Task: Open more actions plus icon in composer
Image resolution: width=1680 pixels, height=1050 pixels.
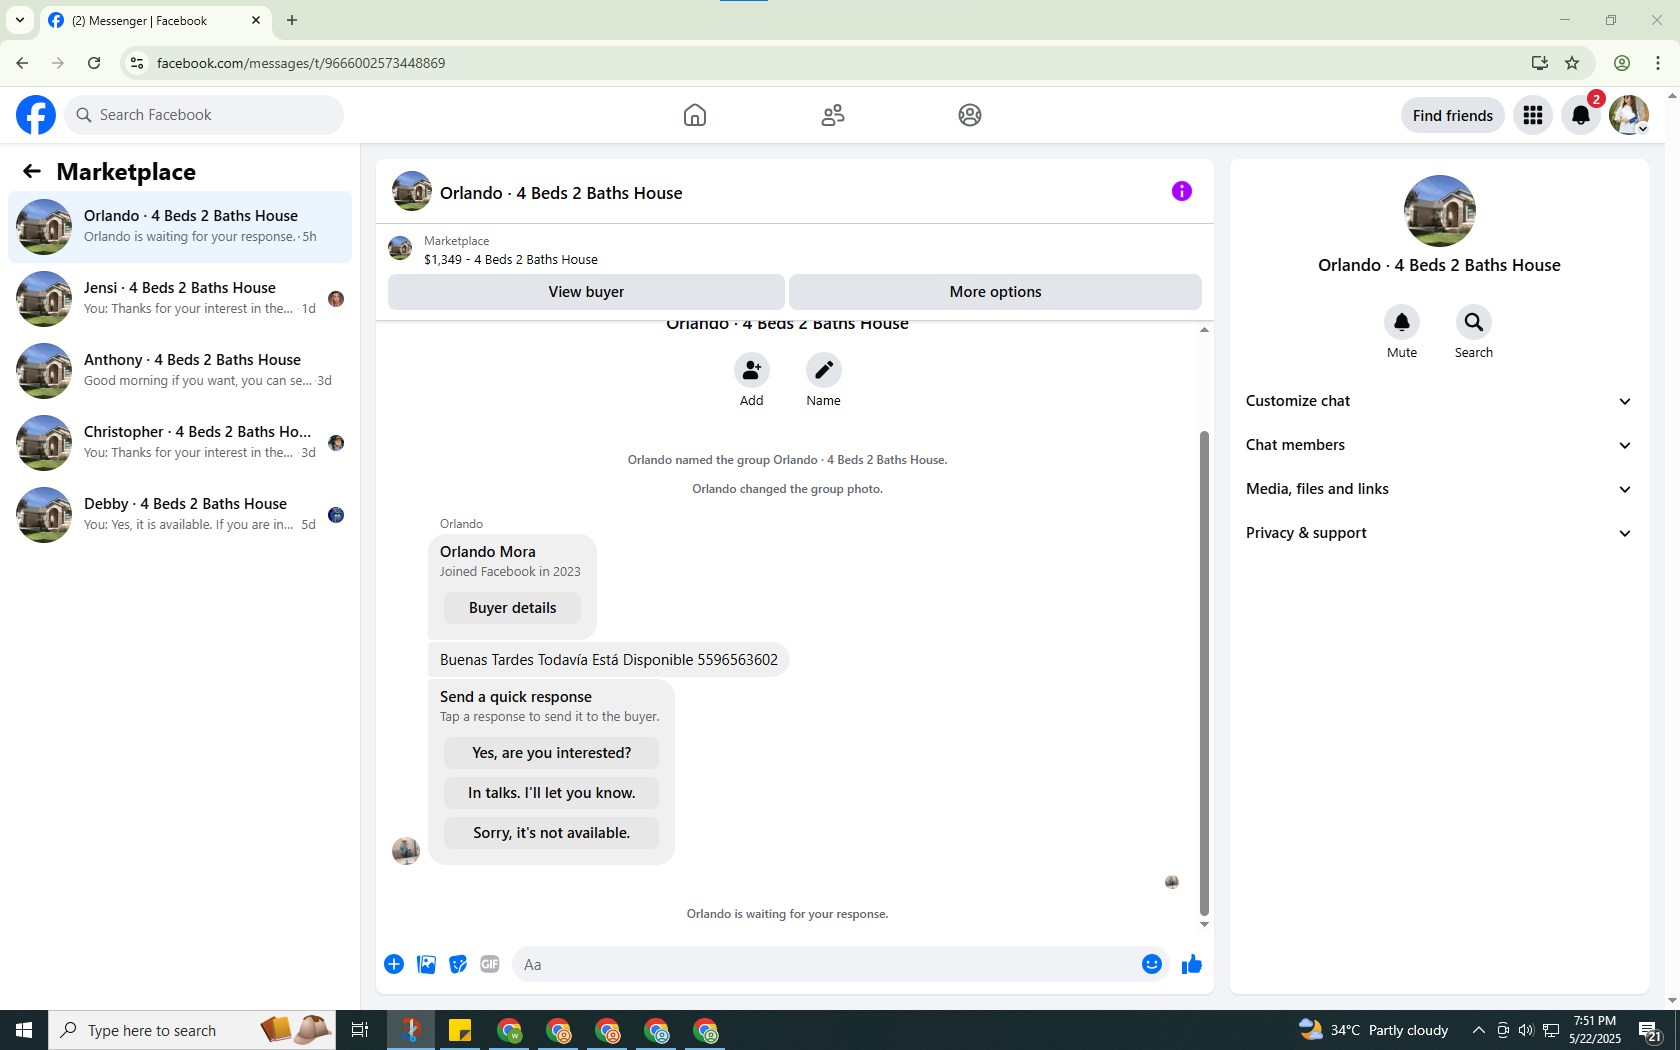Action: click(394, 964)
